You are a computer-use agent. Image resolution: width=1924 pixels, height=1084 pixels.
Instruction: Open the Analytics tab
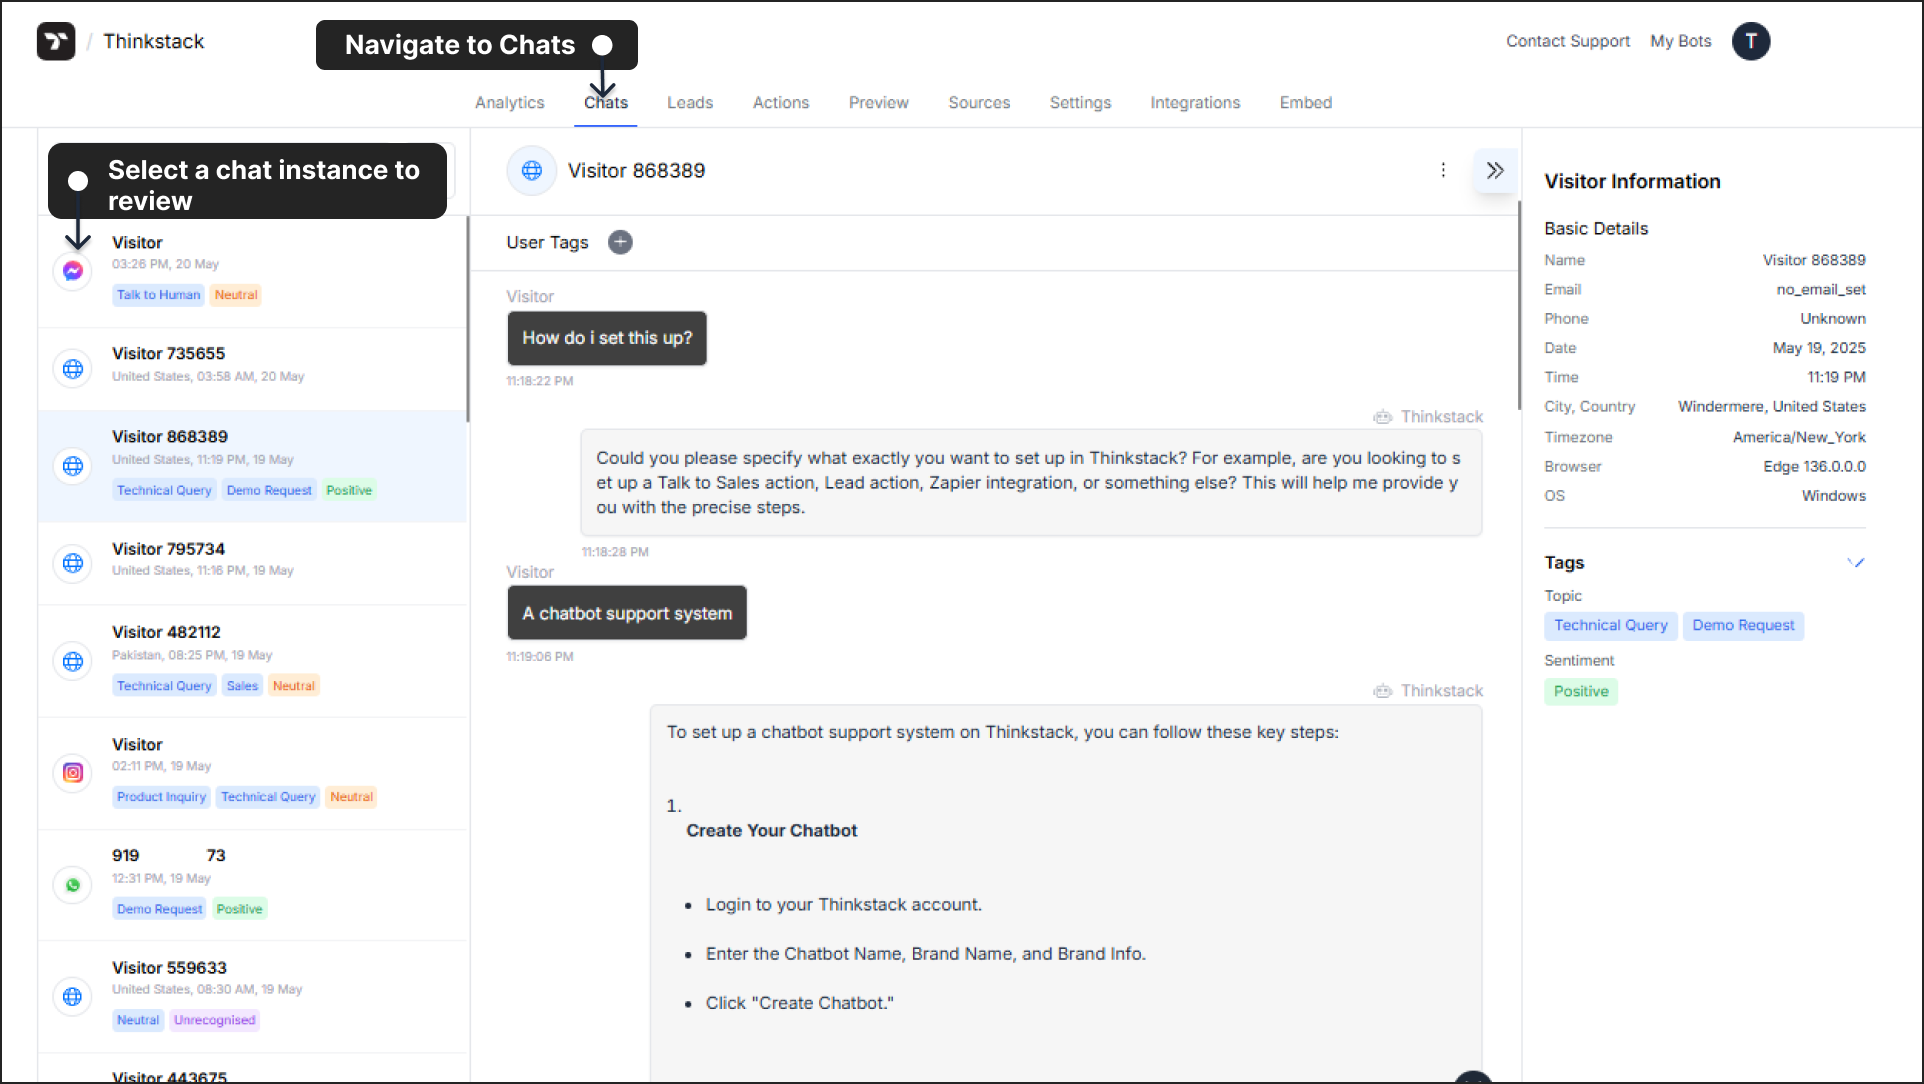510,102
